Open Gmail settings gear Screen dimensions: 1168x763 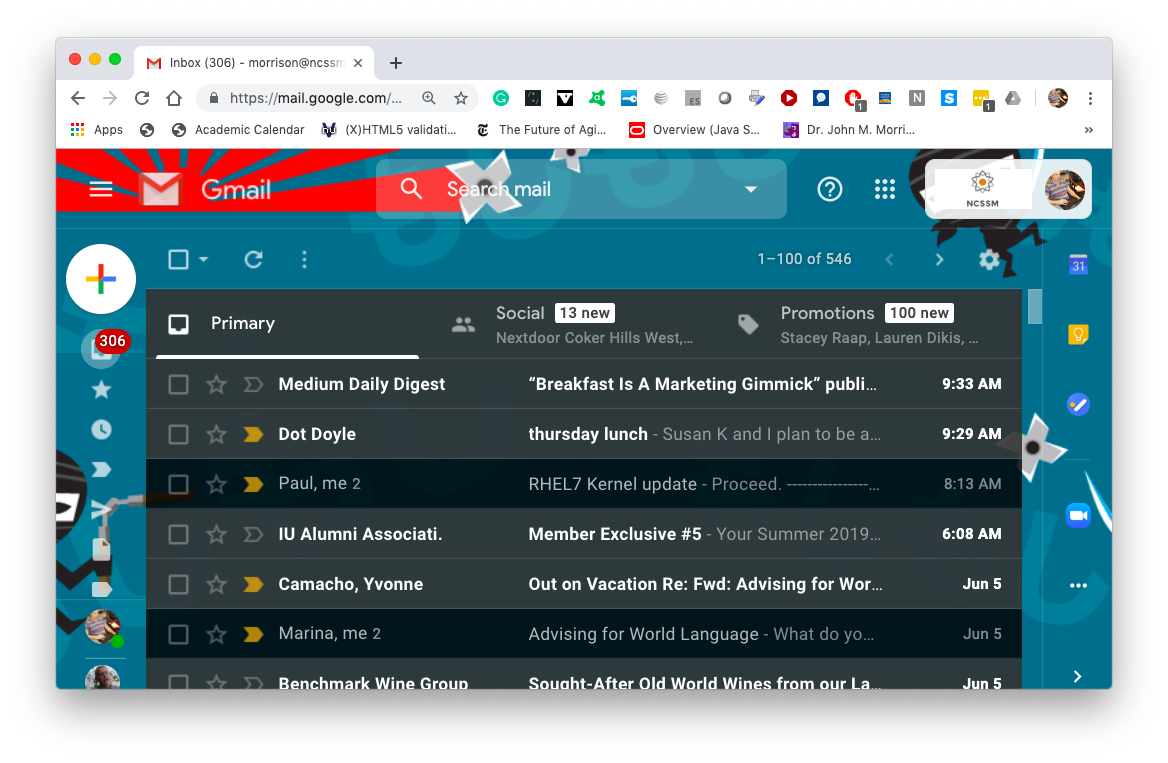[x=988, y=259]
